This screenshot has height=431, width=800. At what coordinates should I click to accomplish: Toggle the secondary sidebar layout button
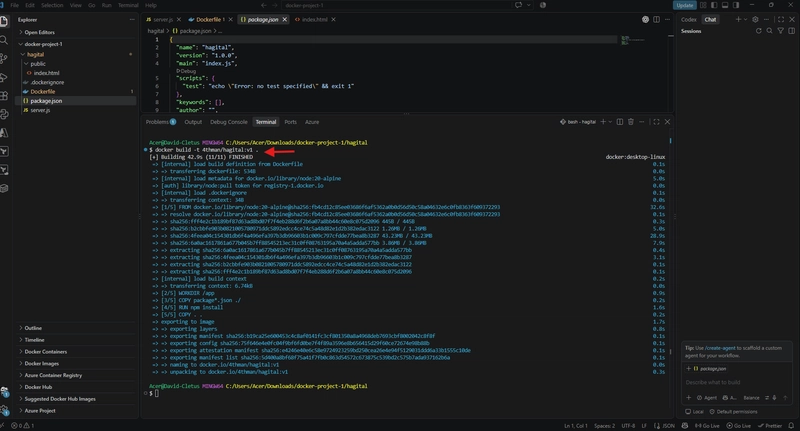coord(736,5)
